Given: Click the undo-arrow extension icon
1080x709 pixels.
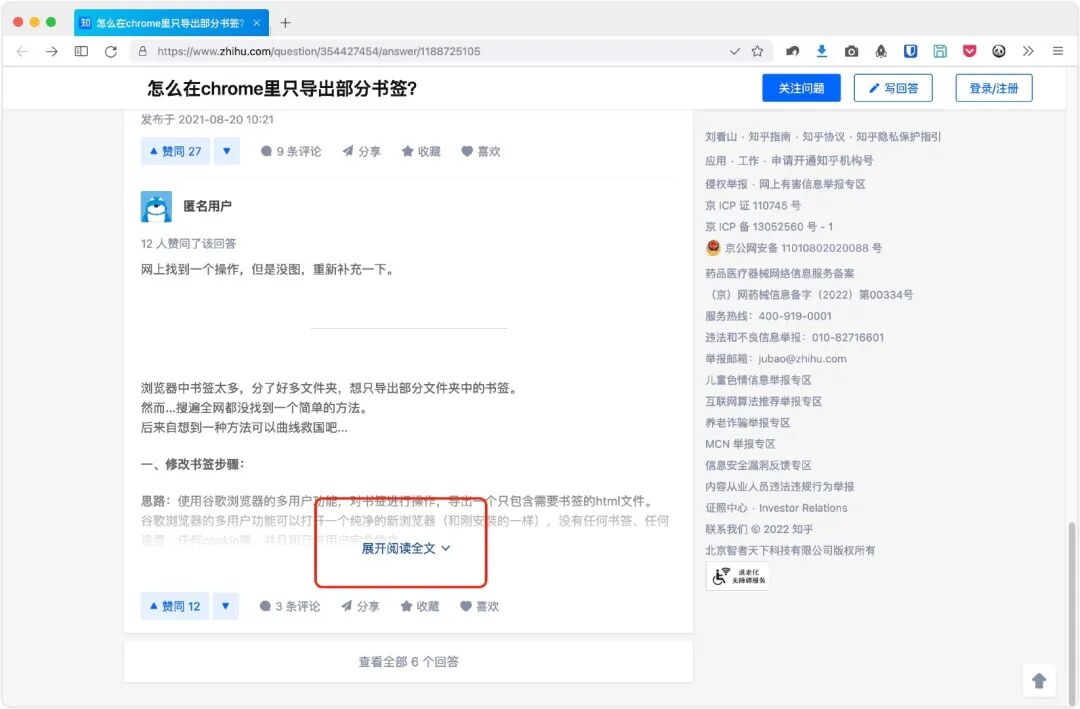Looking at the screenshot, I should pyautogui.click(x=793, y=51).
